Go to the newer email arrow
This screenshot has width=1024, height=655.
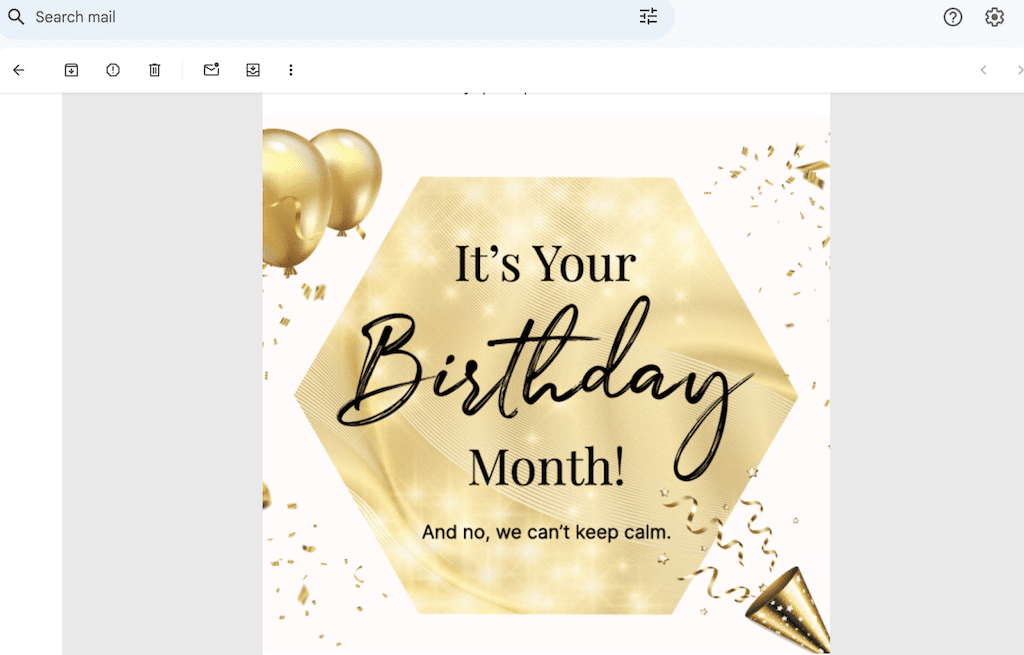(983, 70)
